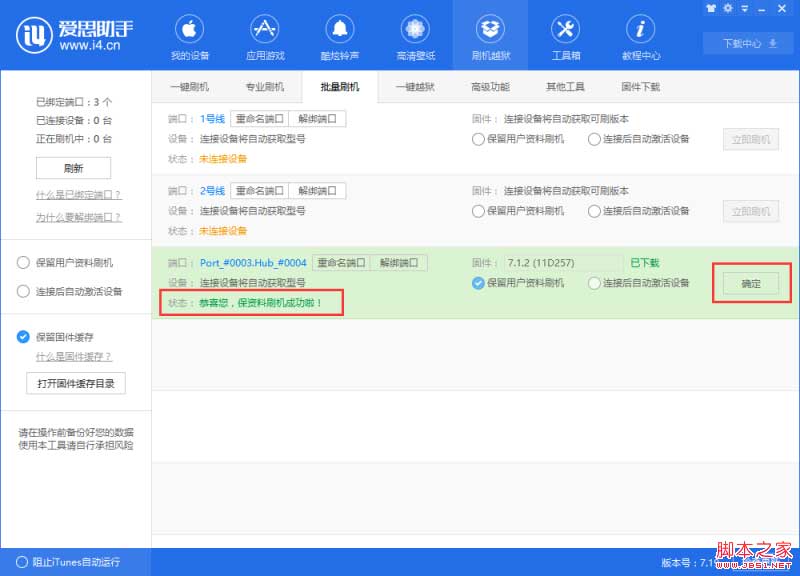This screenshot has width=800, height=576.
Task: Select 保留用户资料刷机 in 2号线 row
Action: (478, 211)
